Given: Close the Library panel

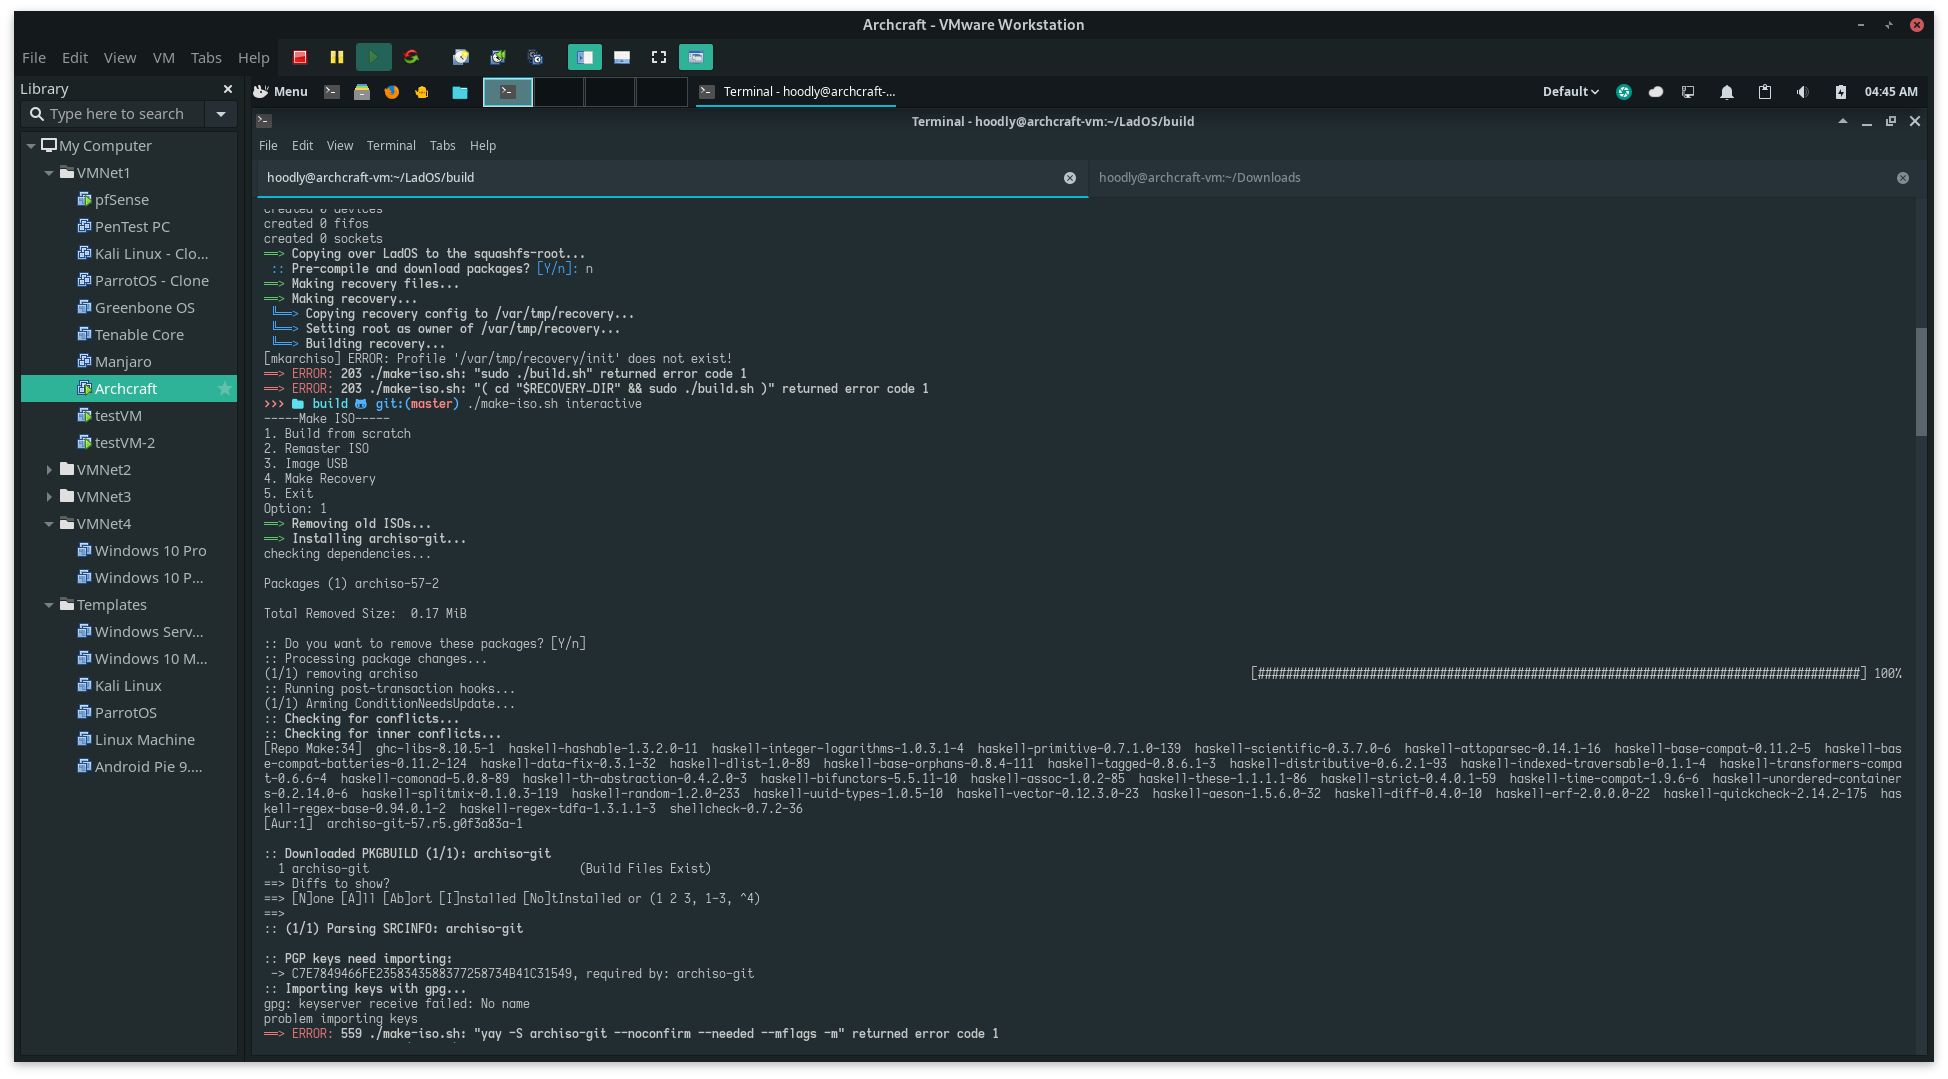Looking at the screenshot, I should 228,89.
